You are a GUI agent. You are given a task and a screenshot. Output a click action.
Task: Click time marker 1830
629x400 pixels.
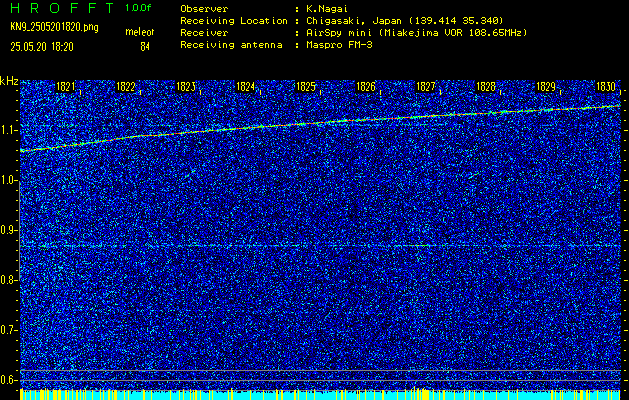pyautogui.click(x=606, y=87)
